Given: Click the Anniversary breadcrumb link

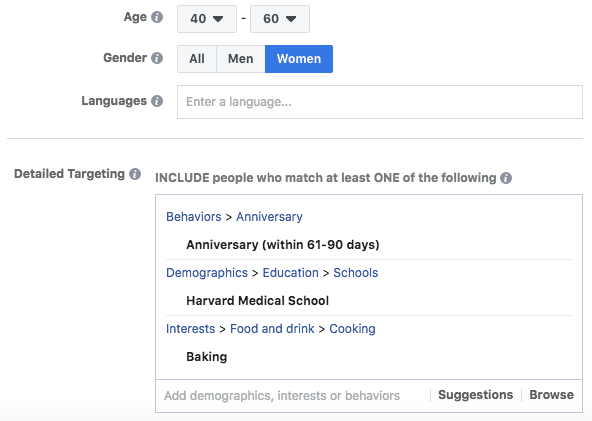Looking at the screenshot, I should pyautogui.click(x=269, y=217).
